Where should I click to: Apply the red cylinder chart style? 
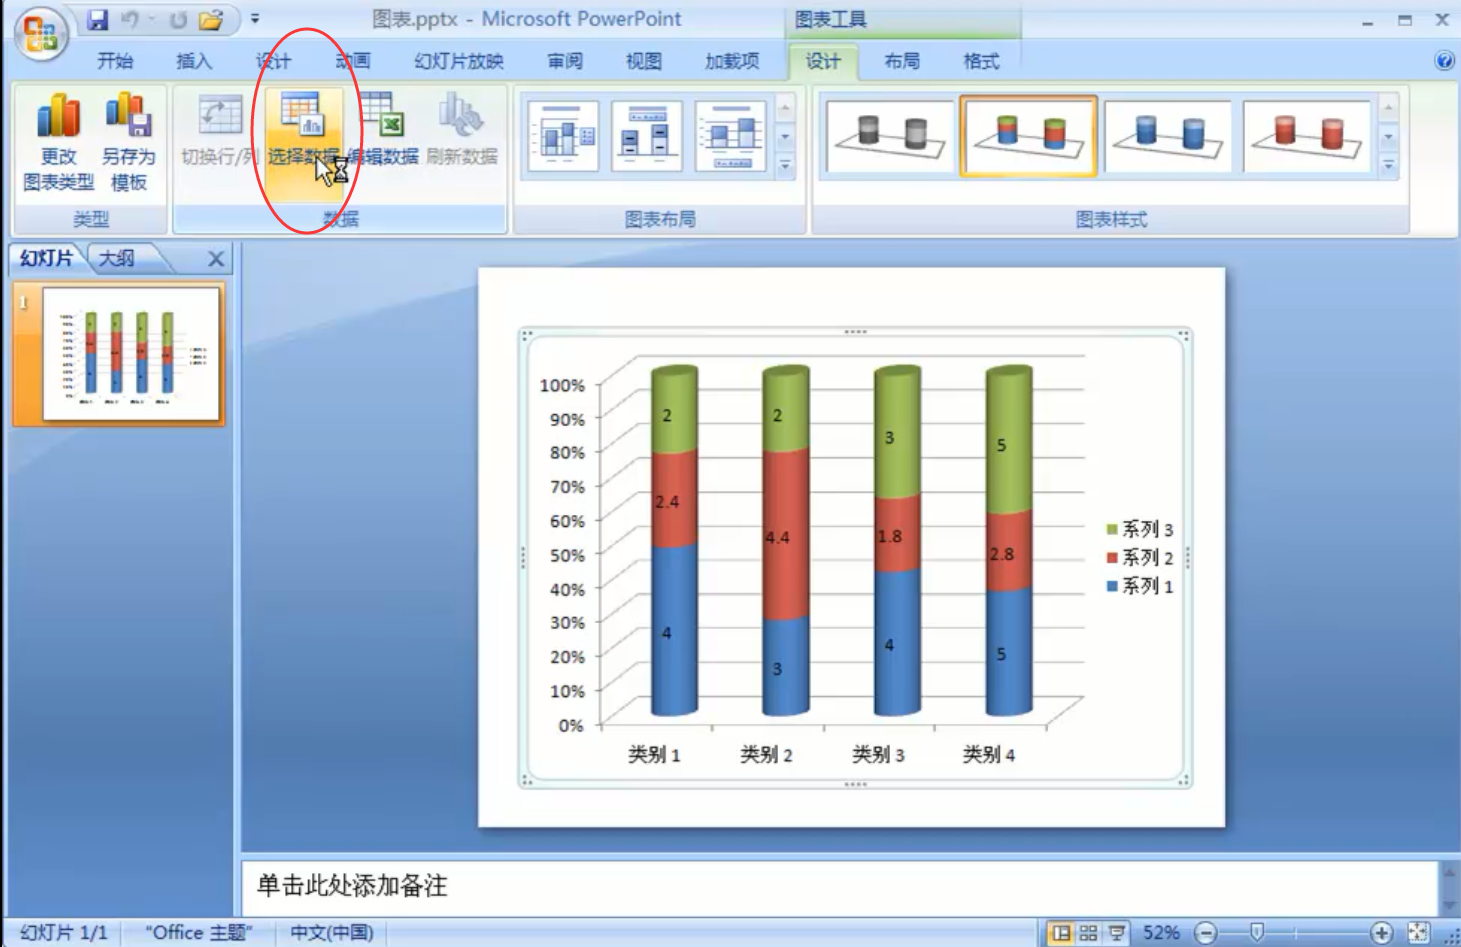1306,136
